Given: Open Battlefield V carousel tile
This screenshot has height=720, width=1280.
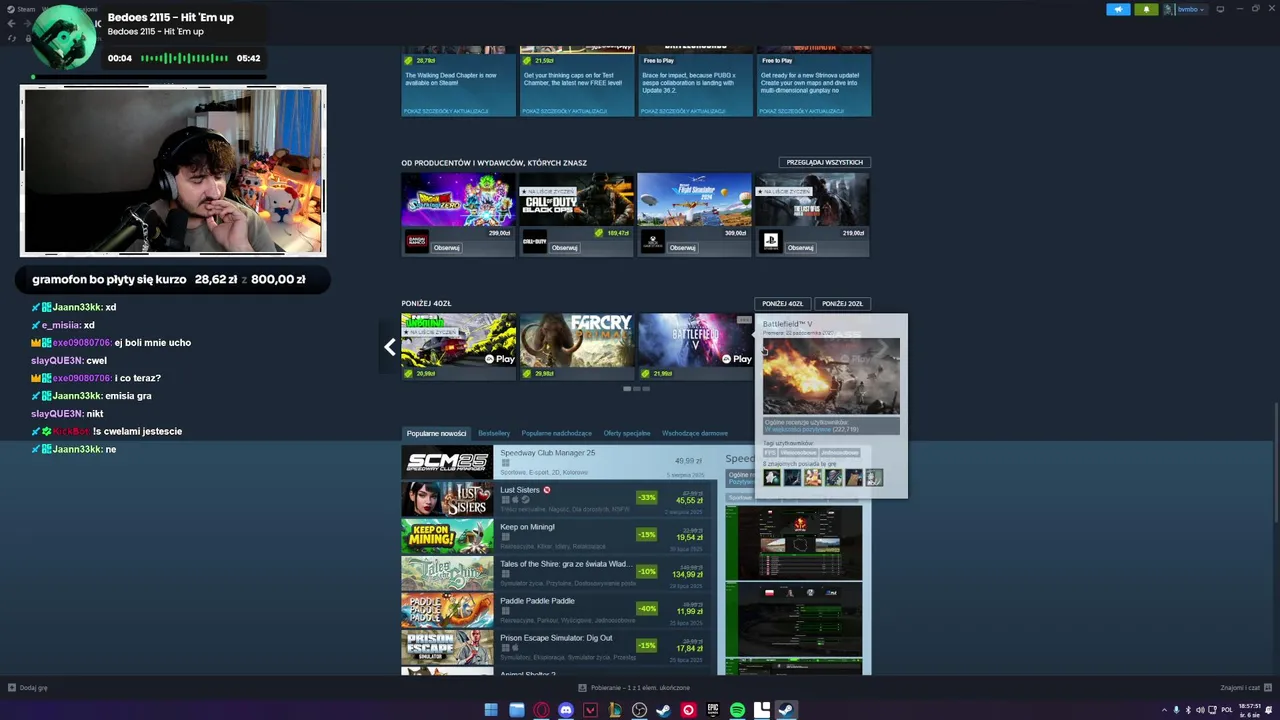Looking at the screenshot, I should 695,346.
